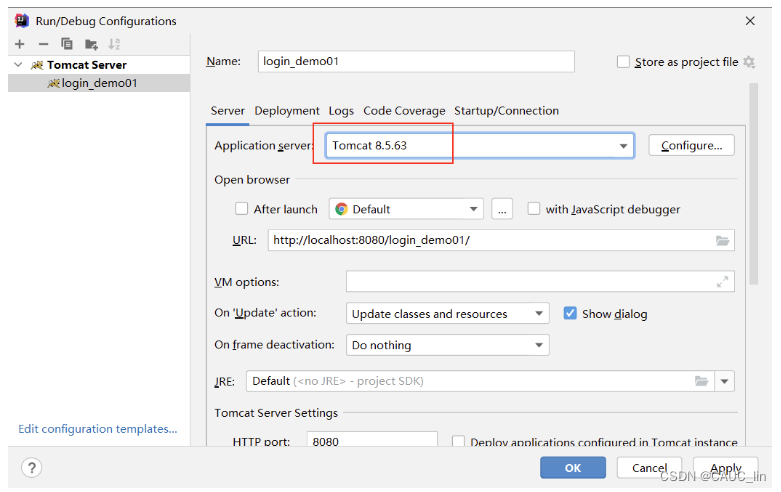
Task: Create new folder using folder-plus icon
Action: click(x=91, y=44)
